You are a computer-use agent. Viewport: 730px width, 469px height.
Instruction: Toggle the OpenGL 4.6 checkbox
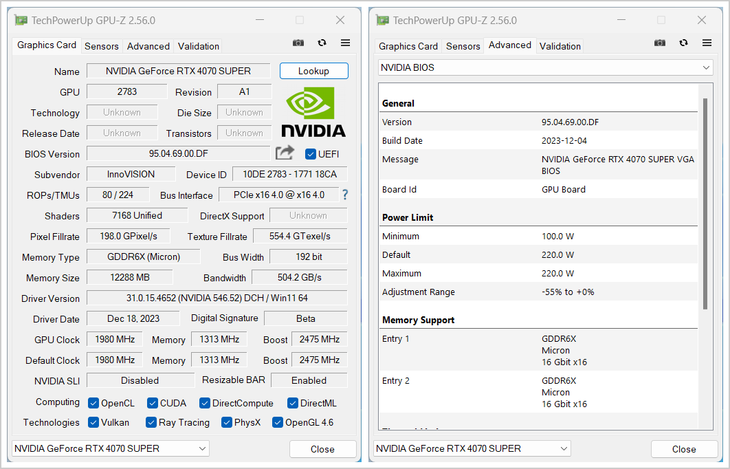pyautogui.click(x=277, y=422)
